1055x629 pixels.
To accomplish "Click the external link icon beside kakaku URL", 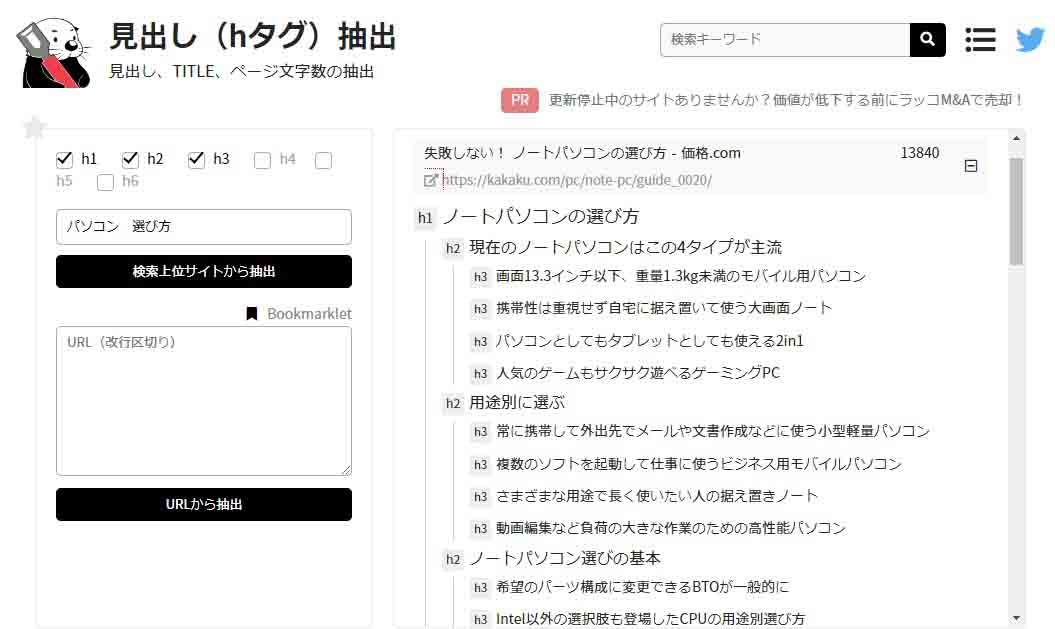I will (x=431, y=180).
